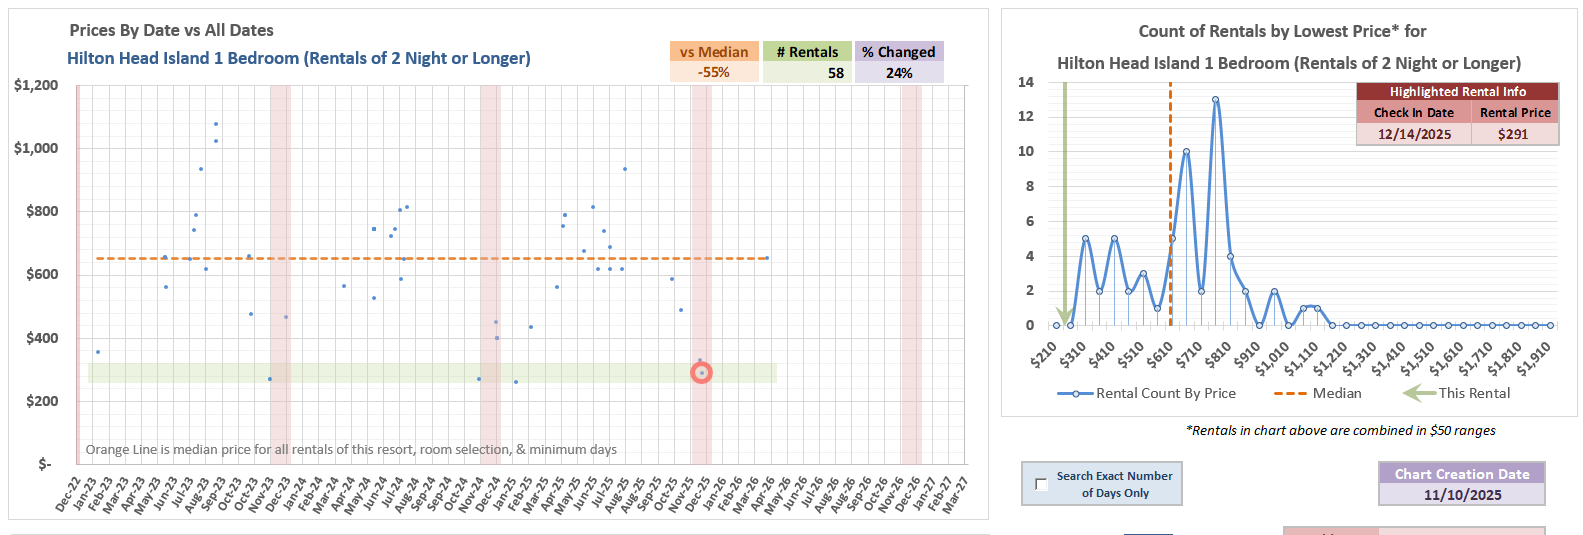Select the $291 Rental Price cell
Image resolution: width=1583 pixels, height=535 pixels.
pyautogui.click(x=1514, y=134)
